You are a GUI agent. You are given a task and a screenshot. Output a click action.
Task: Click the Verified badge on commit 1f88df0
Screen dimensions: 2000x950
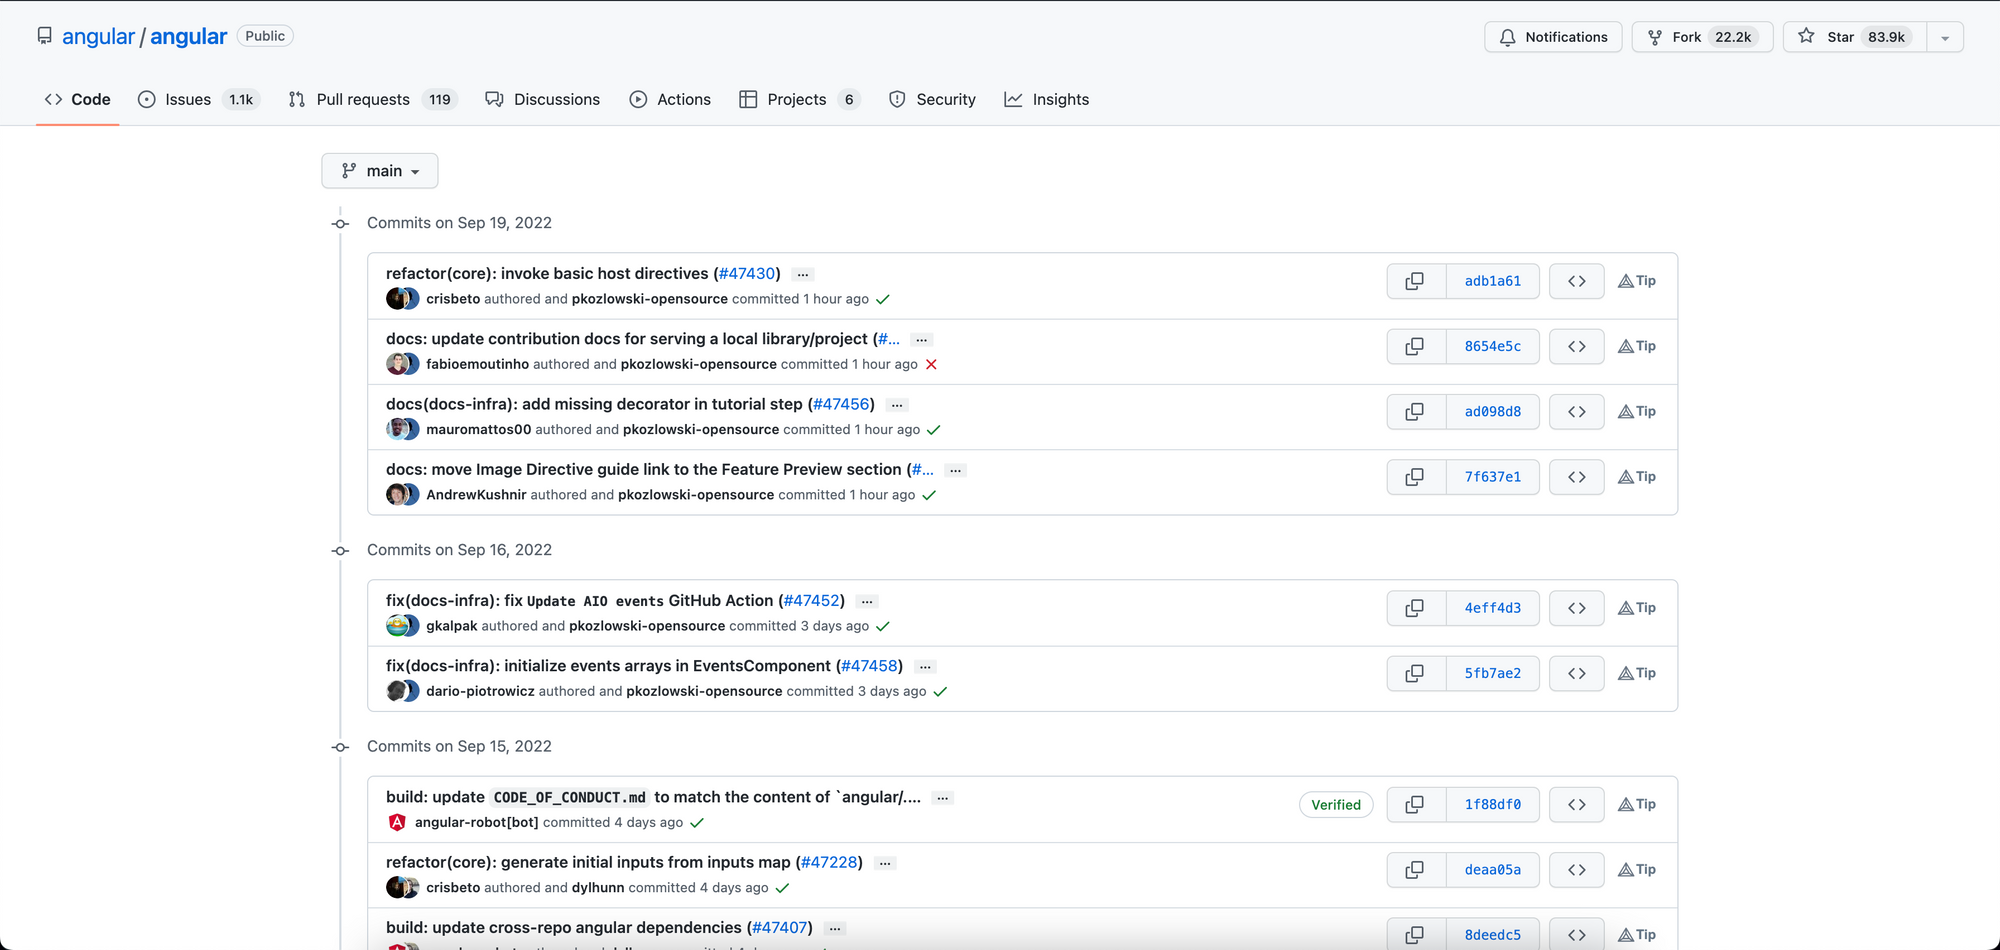point(1336,805)
